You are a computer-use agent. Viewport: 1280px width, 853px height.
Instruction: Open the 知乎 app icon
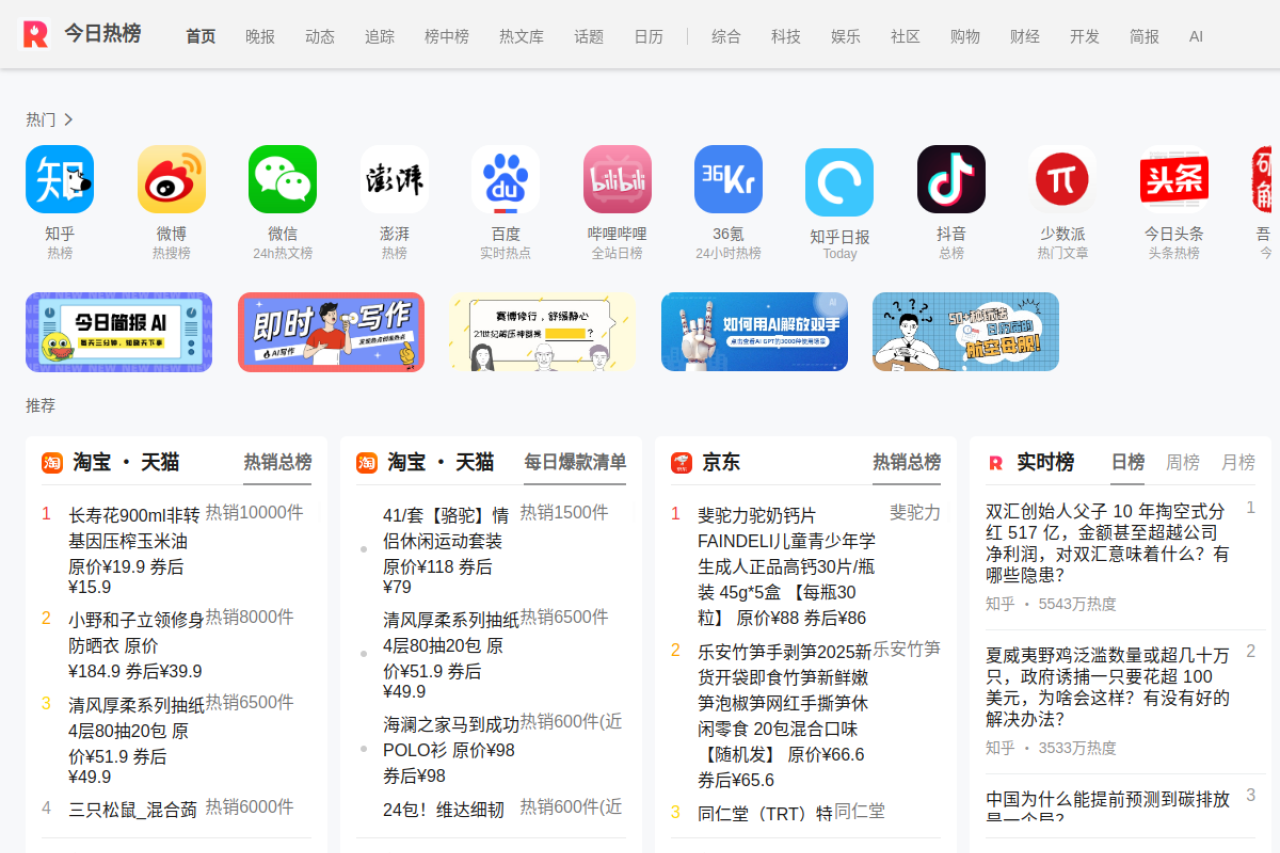pos(60,179)
